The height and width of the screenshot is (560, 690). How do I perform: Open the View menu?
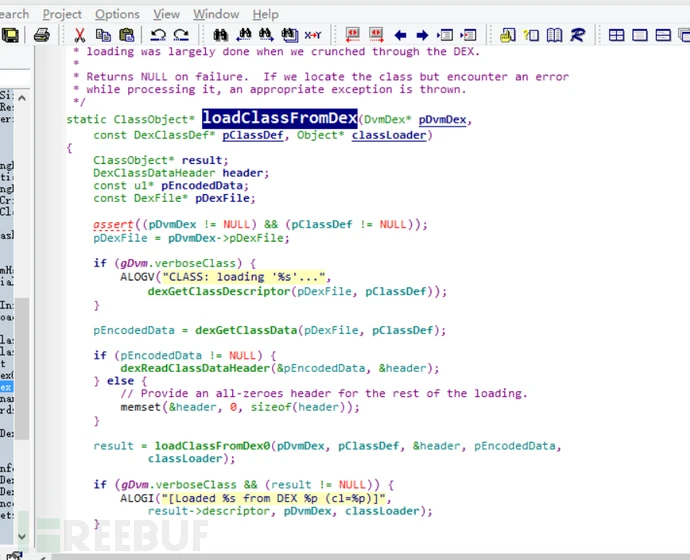(166, 15)
